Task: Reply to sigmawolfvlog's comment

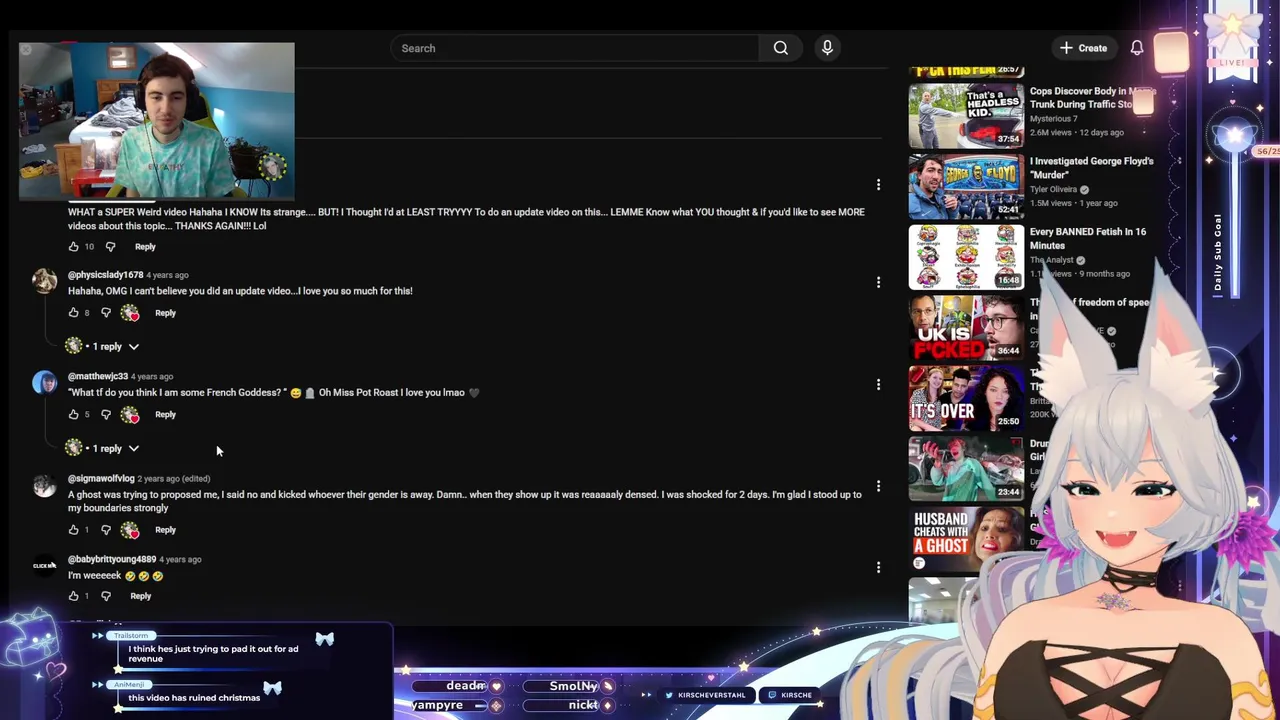Action: point(165,530)
